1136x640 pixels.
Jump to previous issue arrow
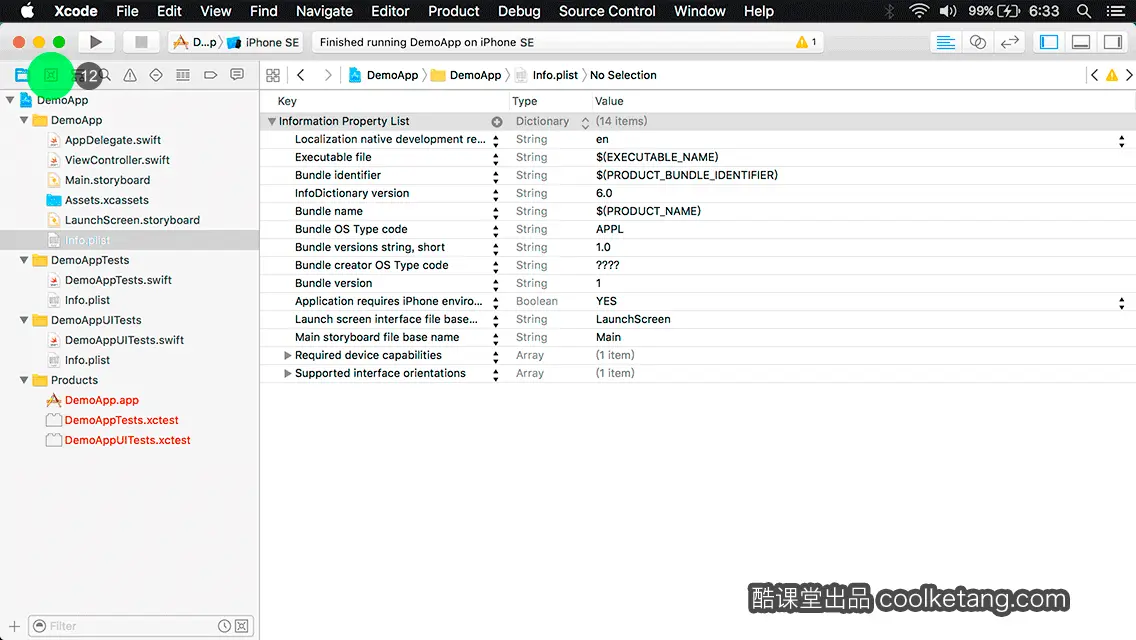[1094, 75]
